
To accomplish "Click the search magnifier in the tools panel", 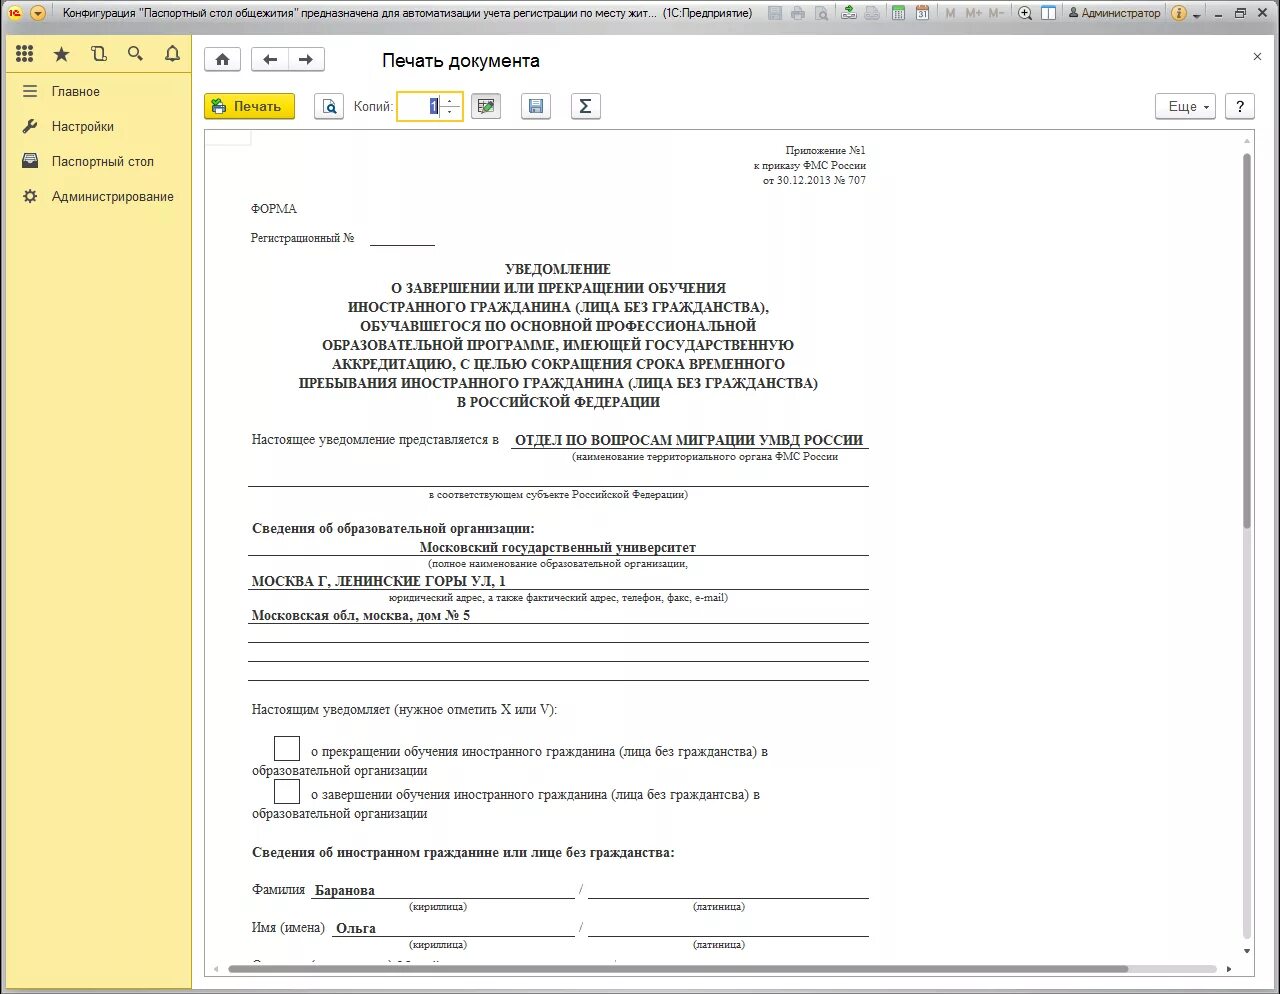I will pos(135,54).
